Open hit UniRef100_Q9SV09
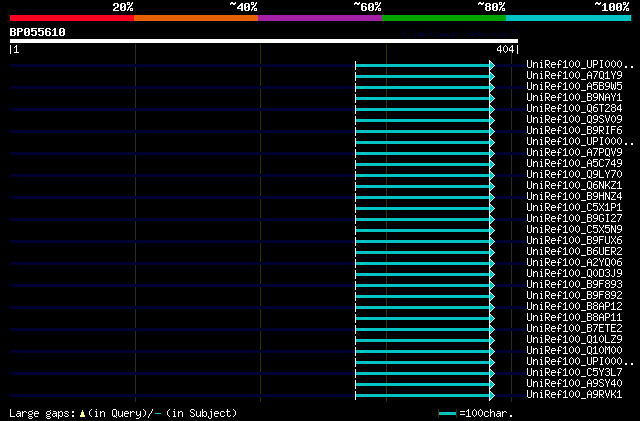Screen dimensions: 640x421 [574, 120]
